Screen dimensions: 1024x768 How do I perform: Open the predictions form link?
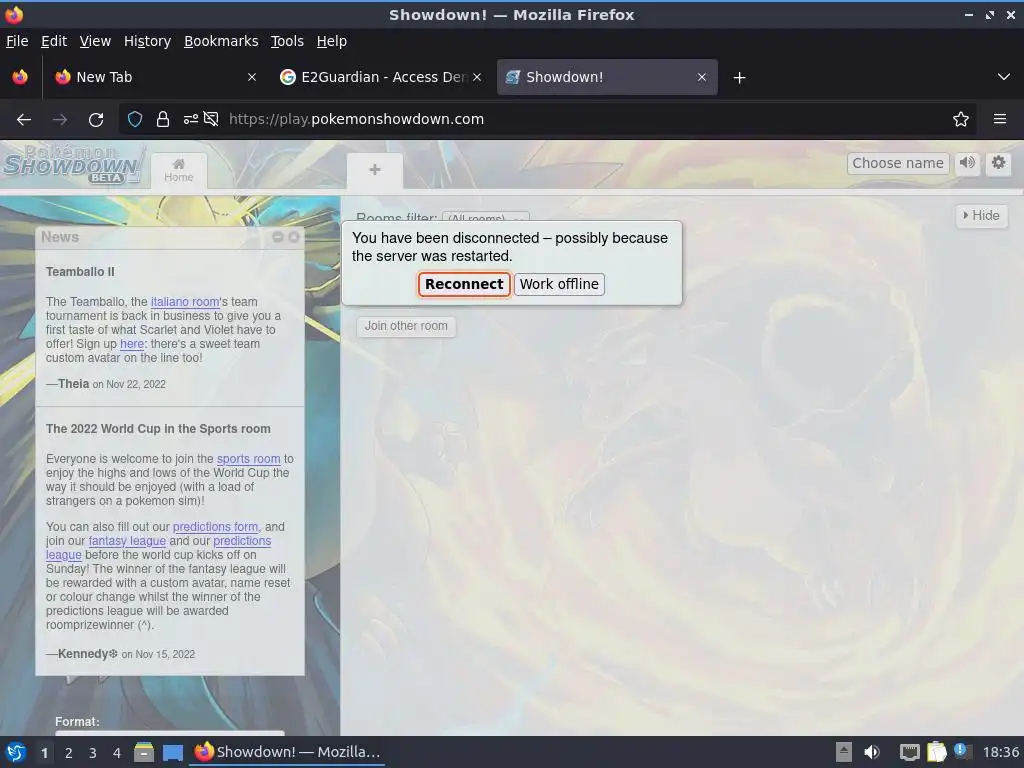tap(216, 526)
